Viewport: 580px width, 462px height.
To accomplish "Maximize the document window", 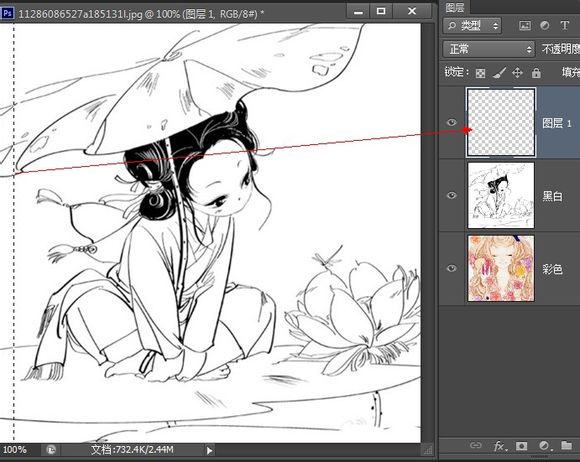I will tap(381, 12).
